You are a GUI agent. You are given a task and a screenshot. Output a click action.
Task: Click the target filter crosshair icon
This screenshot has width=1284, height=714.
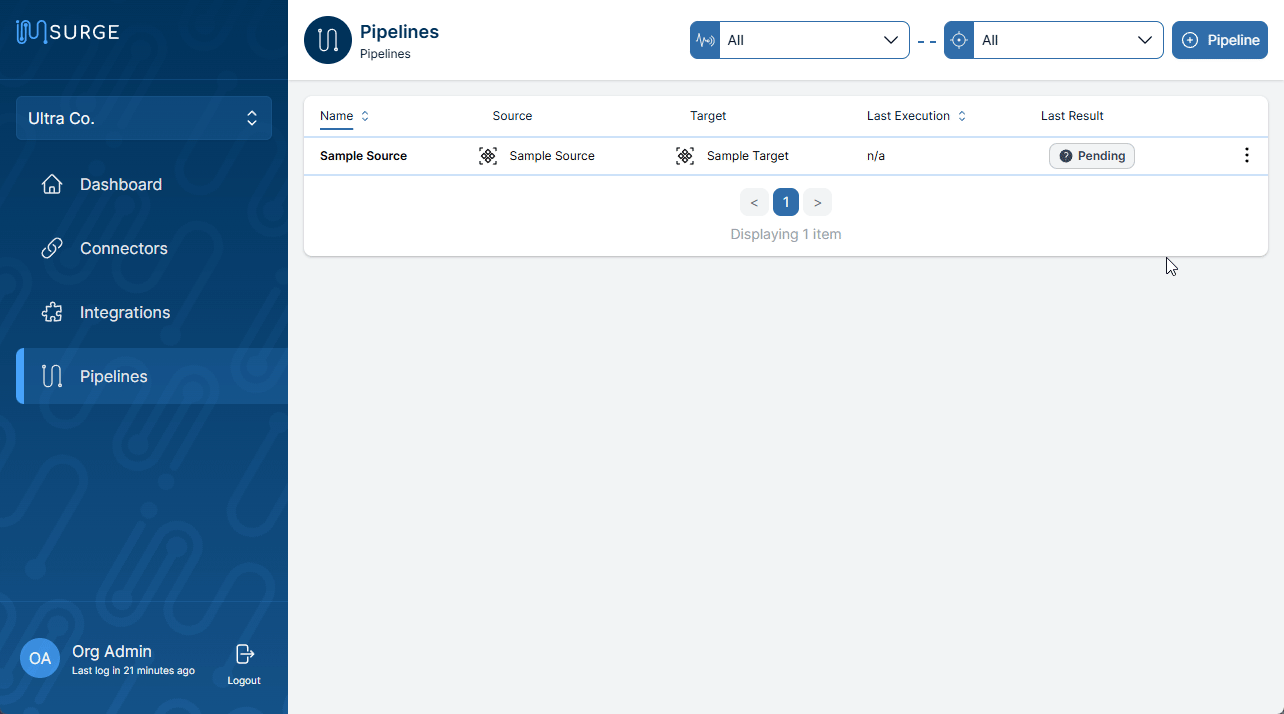click(x=959, y=40)
